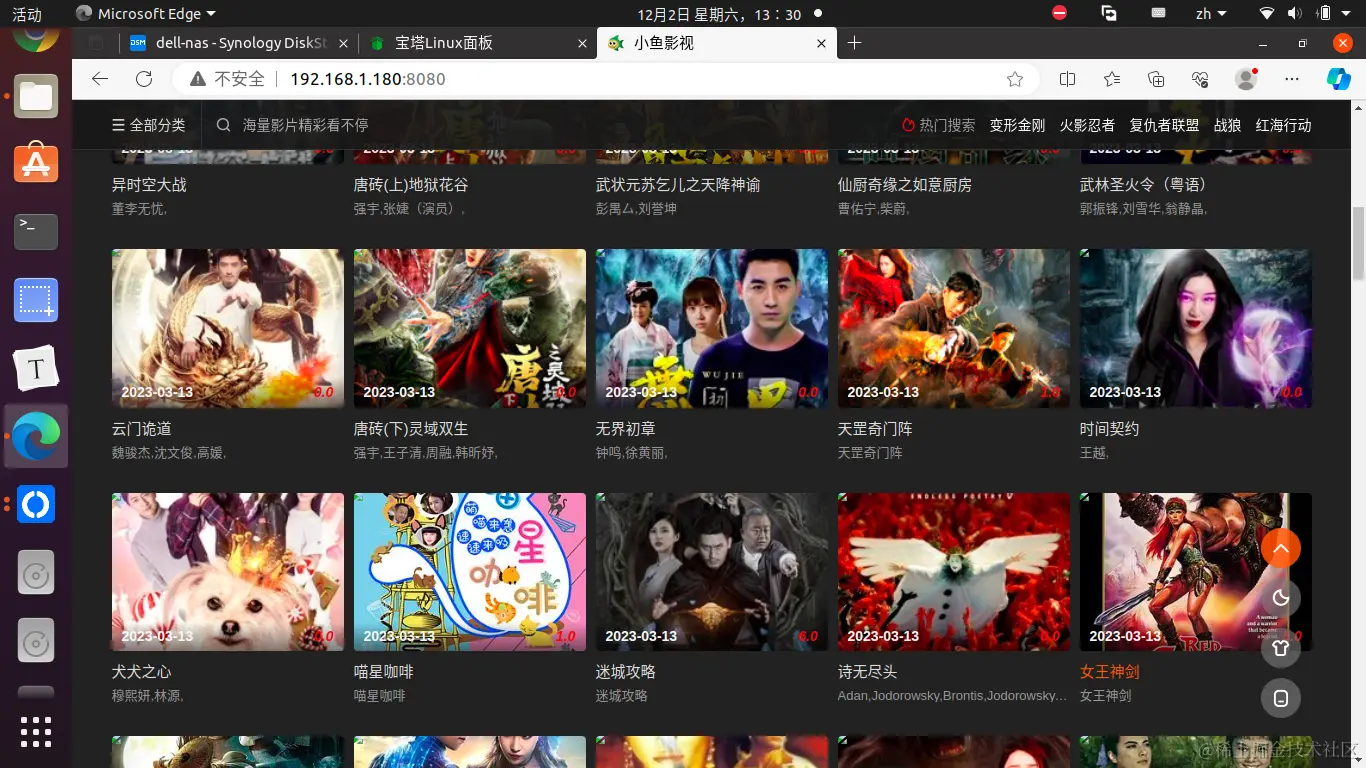Click the orange back-to-top arrow button

point(1281,548)
